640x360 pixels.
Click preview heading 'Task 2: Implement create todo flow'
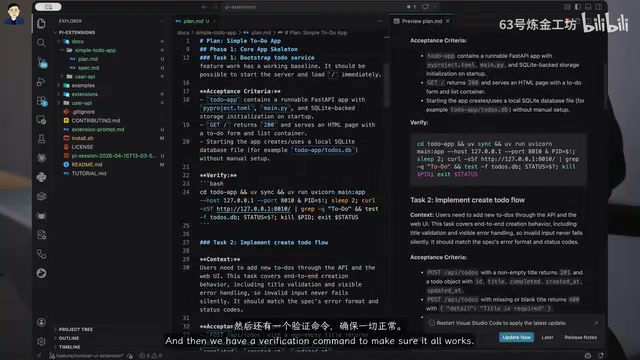pyautogui.click(x=467, y=200)
